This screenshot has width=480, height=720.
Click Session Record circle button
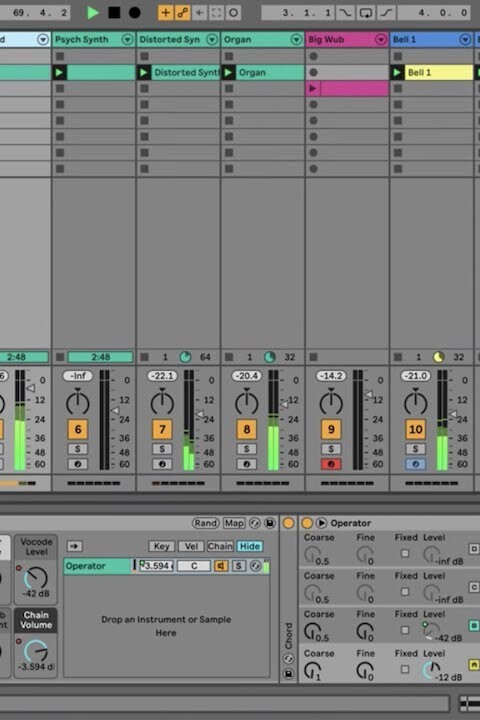[x=233, y=12]
